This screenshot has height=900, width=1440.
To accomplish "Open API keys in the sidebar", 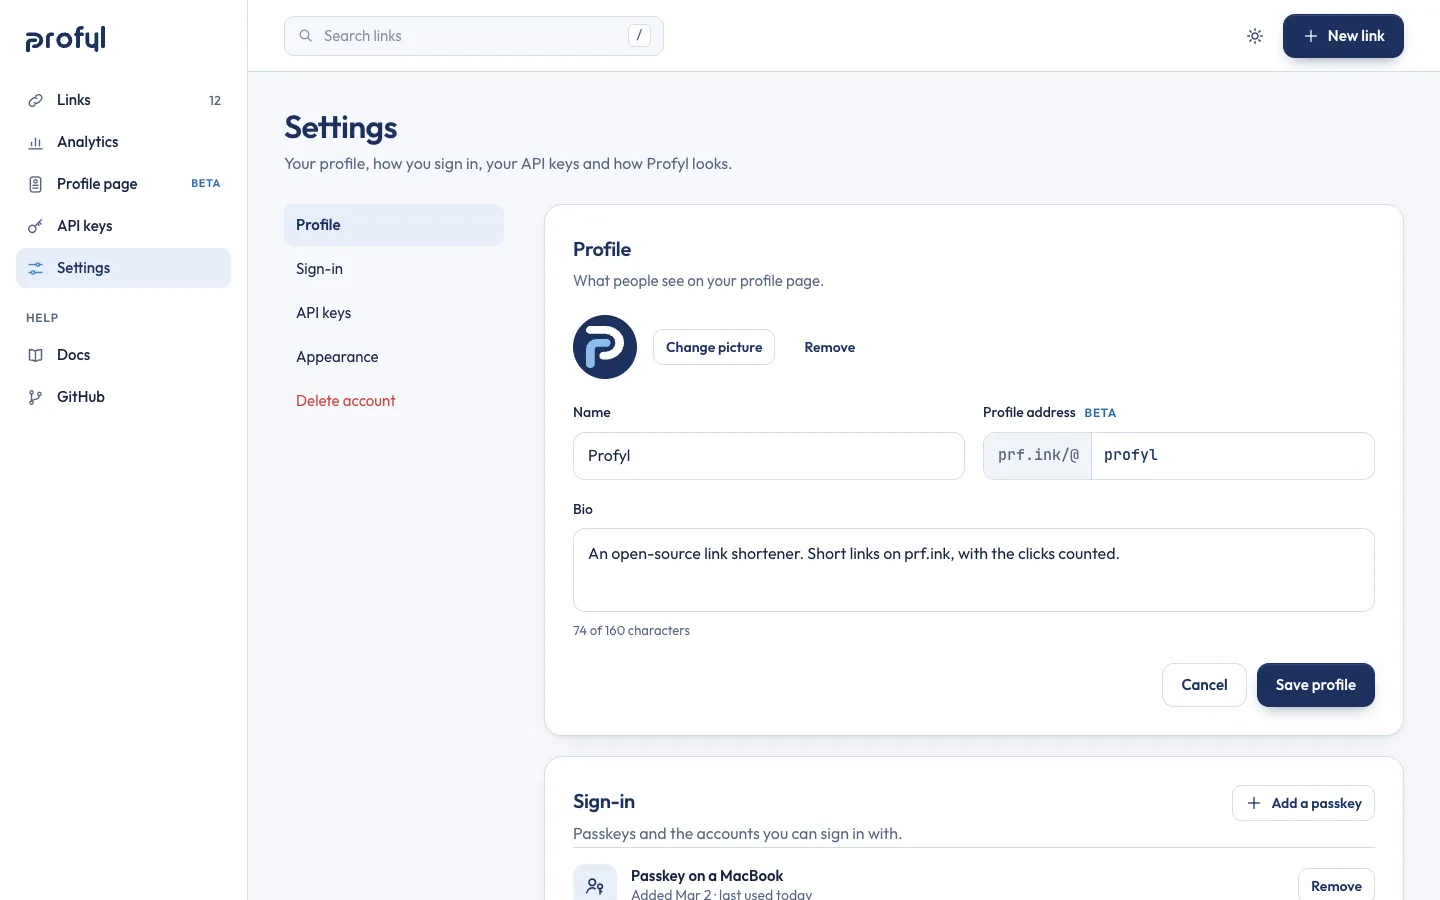I will [123, 226].
